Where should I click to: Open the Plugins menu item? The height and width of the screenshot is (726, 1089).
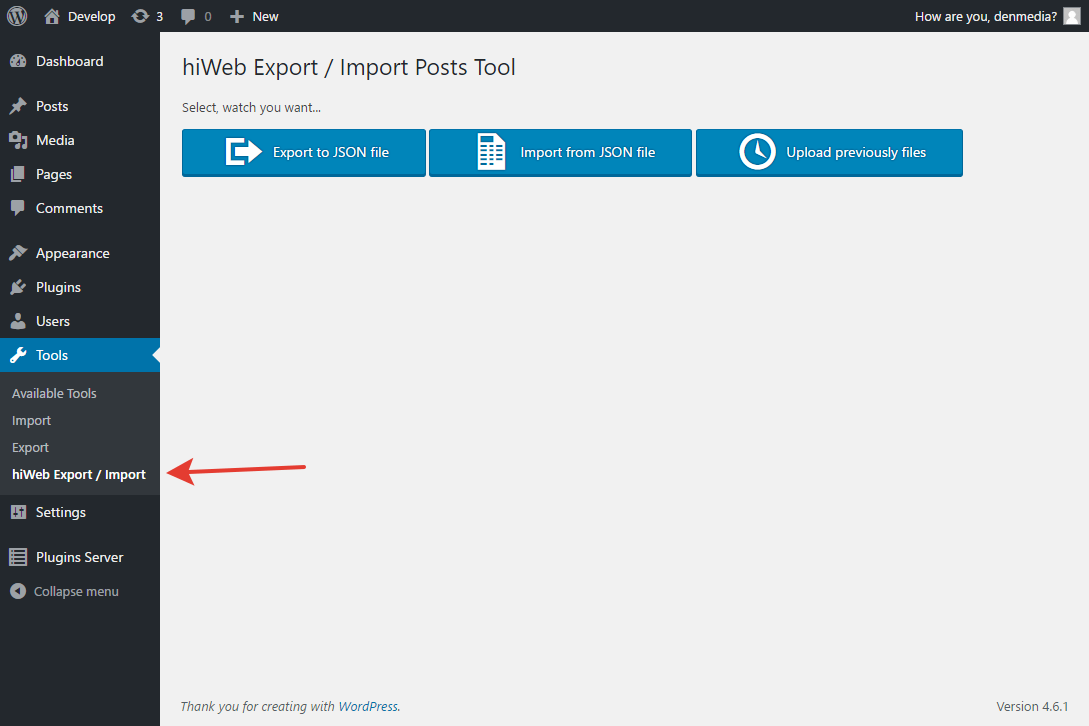[x=80, y=287]
